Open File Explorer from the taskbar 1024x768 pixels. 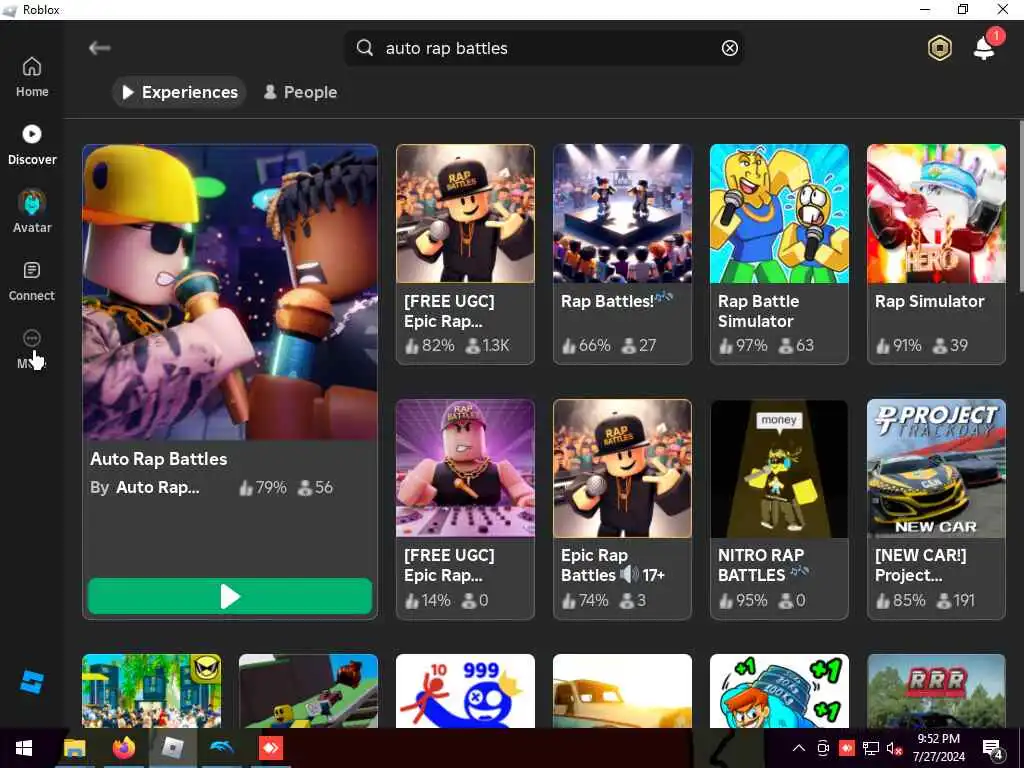[x=74, y=748]
